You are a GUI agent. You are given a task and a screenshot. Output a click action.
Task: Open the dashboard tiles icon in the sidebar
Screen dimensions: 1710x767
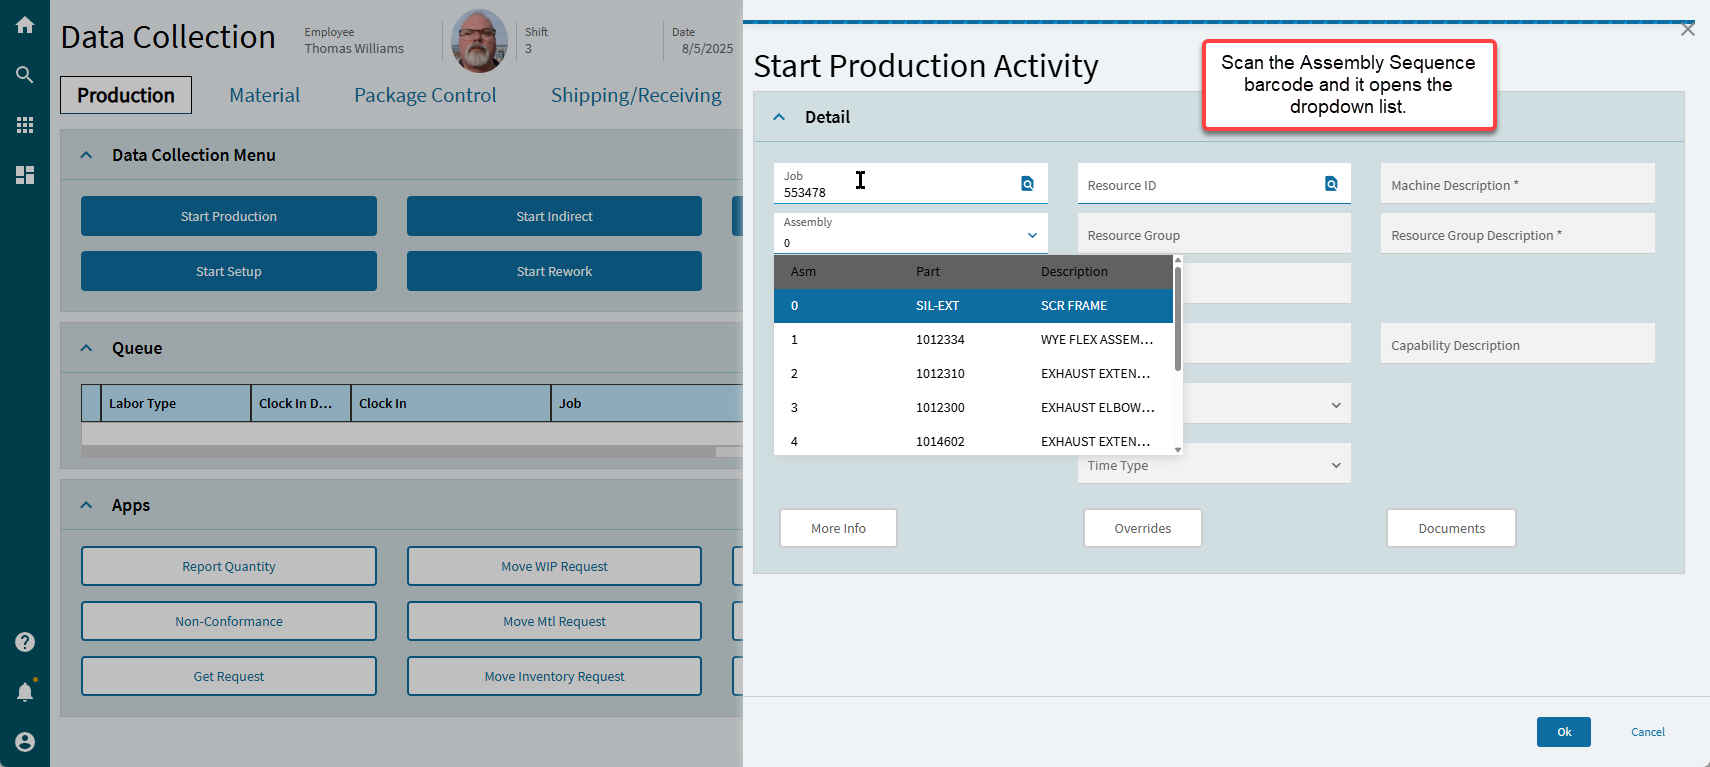[25, 175]
